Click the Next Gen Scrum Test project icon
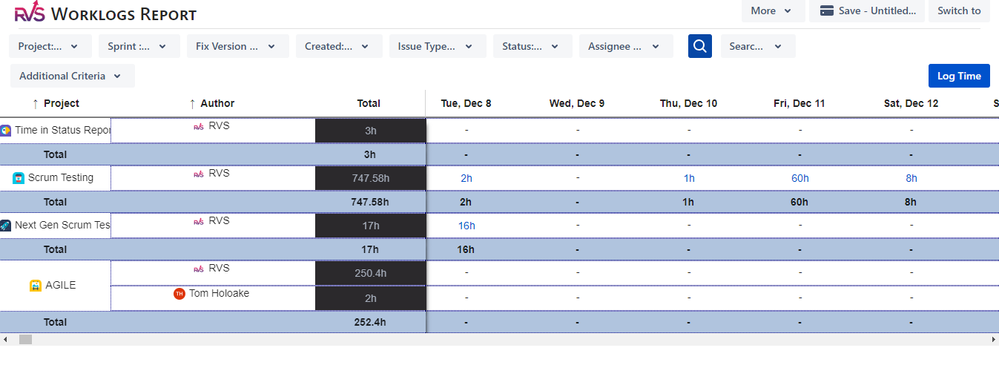The width and height of the screenshot is (999, 374). [x=6, y=226]
